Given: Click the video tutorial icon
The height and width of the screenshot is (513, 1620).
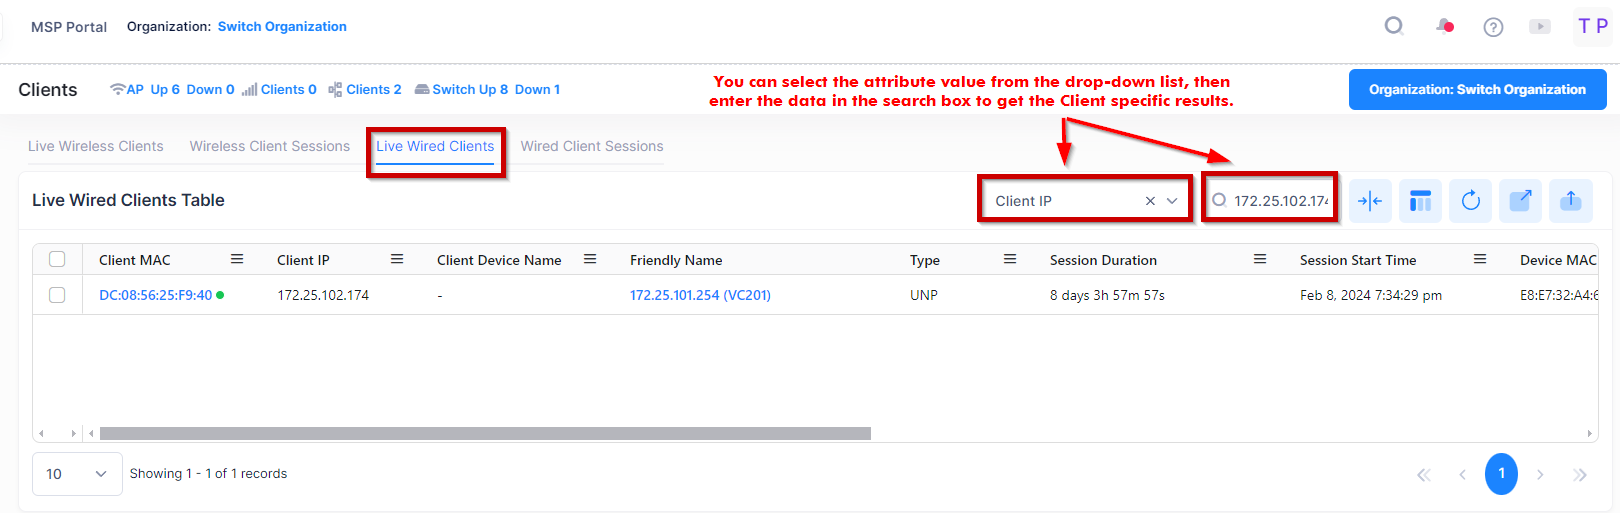Looking at the screenshot, I should tap(1540, 27).
